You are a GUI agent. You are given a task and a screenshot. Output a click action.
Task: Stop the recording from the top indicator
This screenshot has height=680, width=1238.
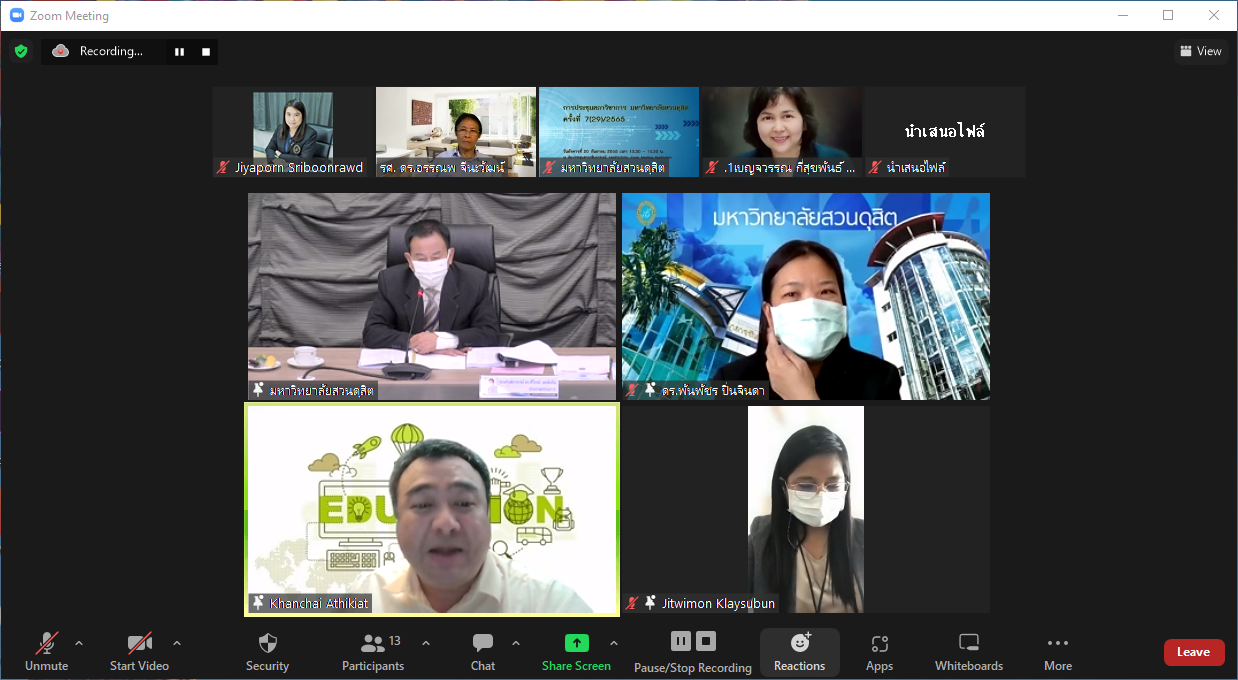(206, 52)
